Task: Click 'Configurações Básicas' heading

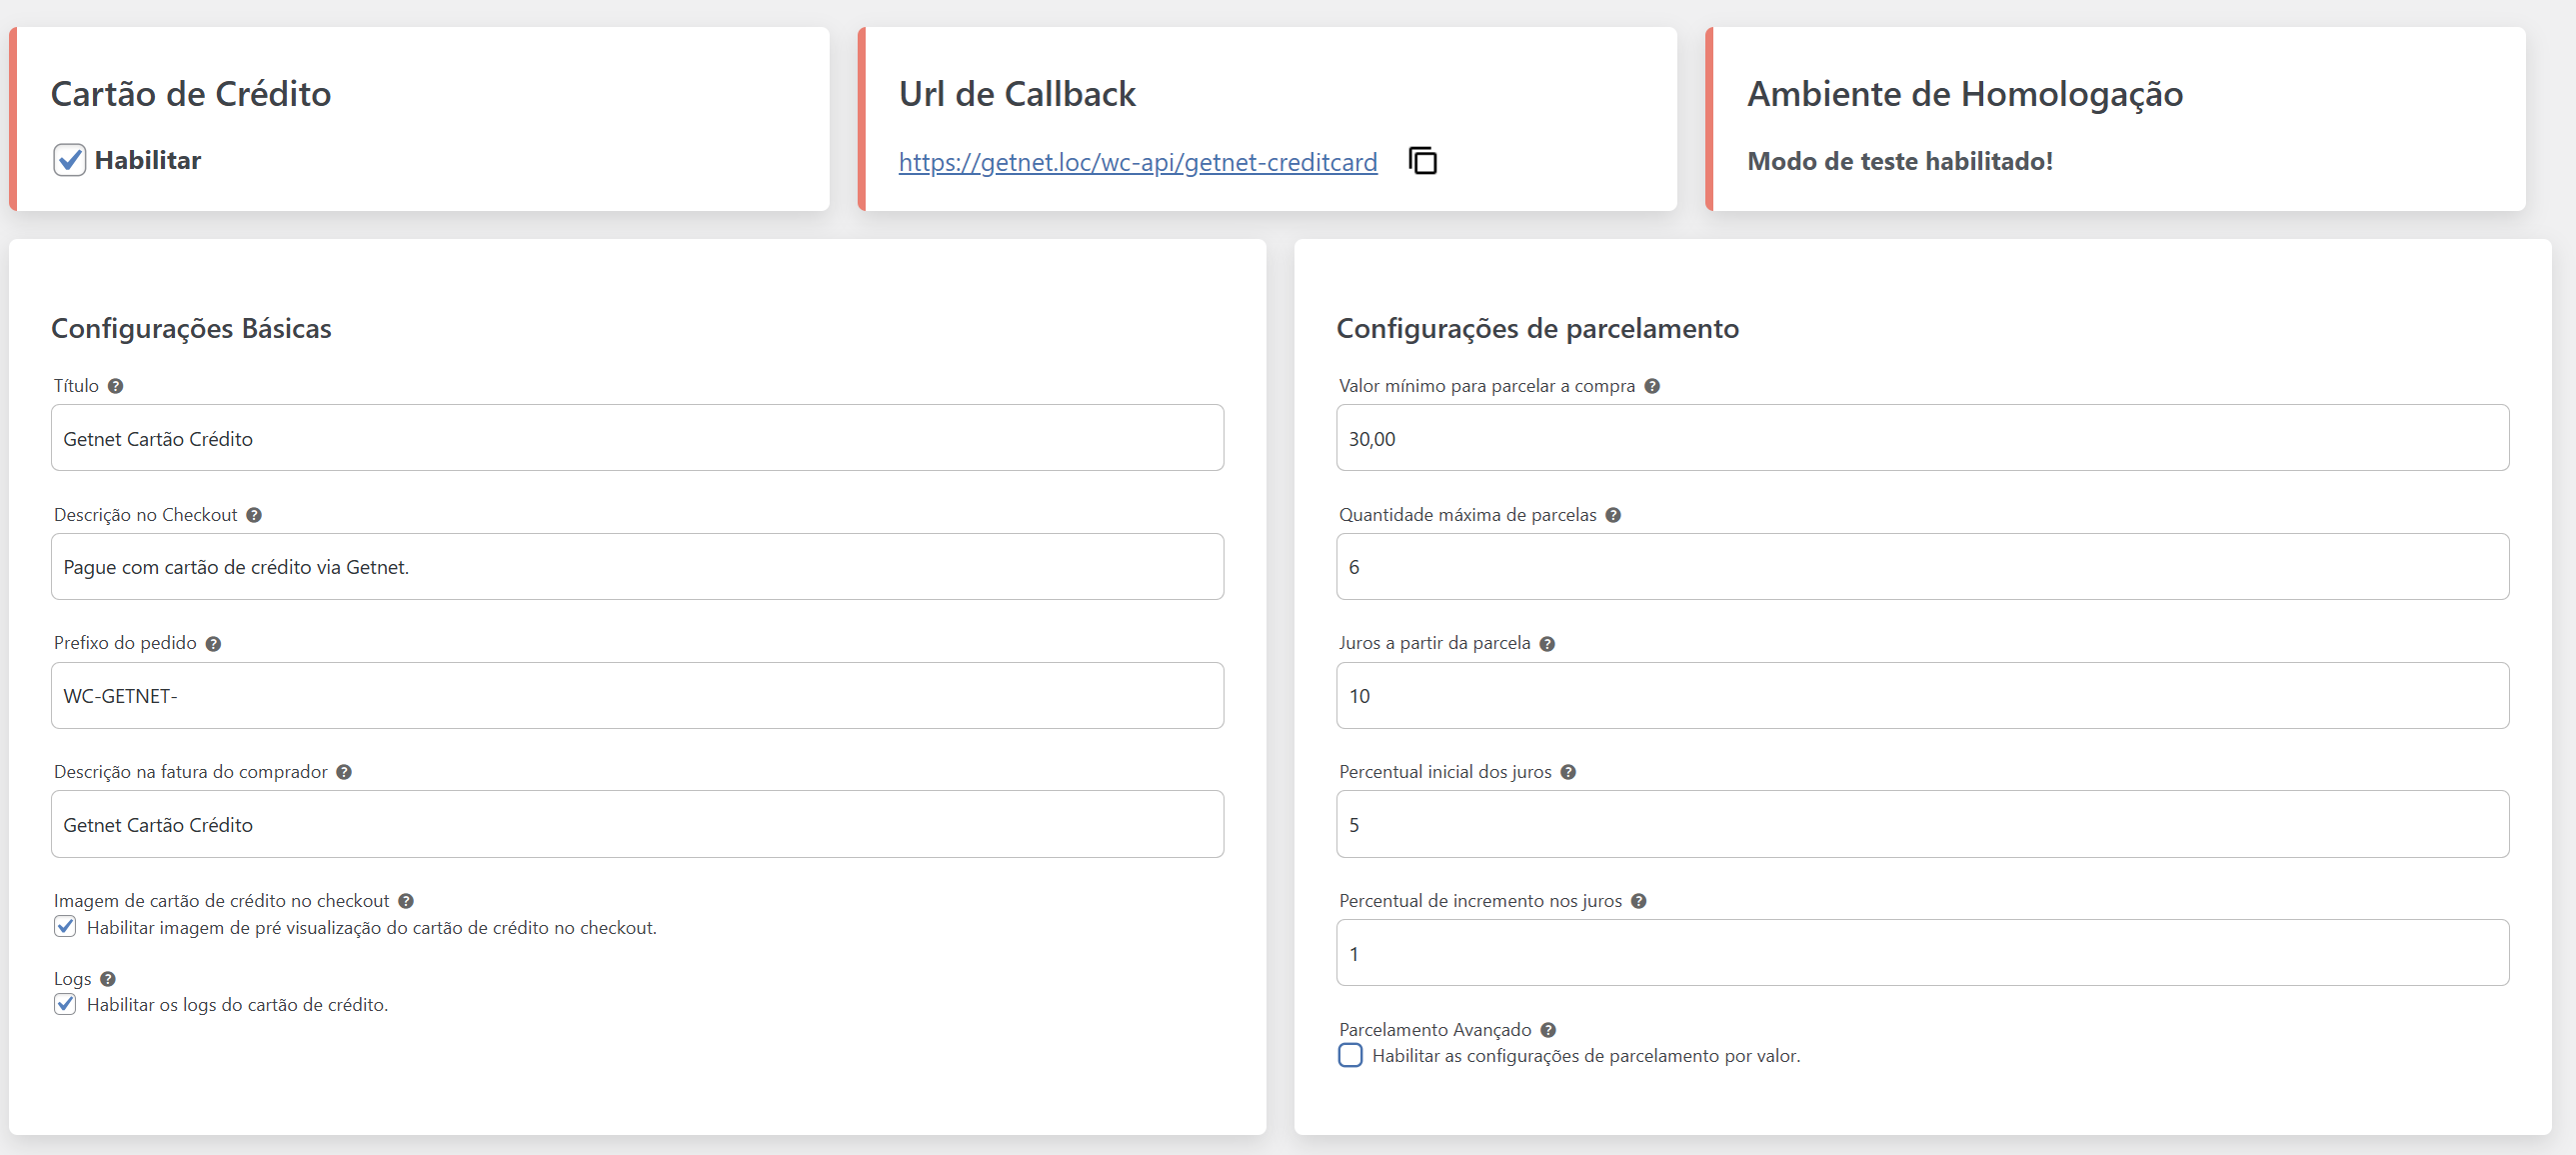Action: [x=191, y=328]
